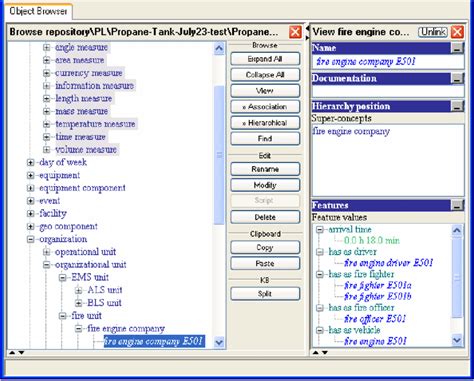Expand the mass measure node
The height and width of the screenshot is (381, 474).
coord(47,111)
